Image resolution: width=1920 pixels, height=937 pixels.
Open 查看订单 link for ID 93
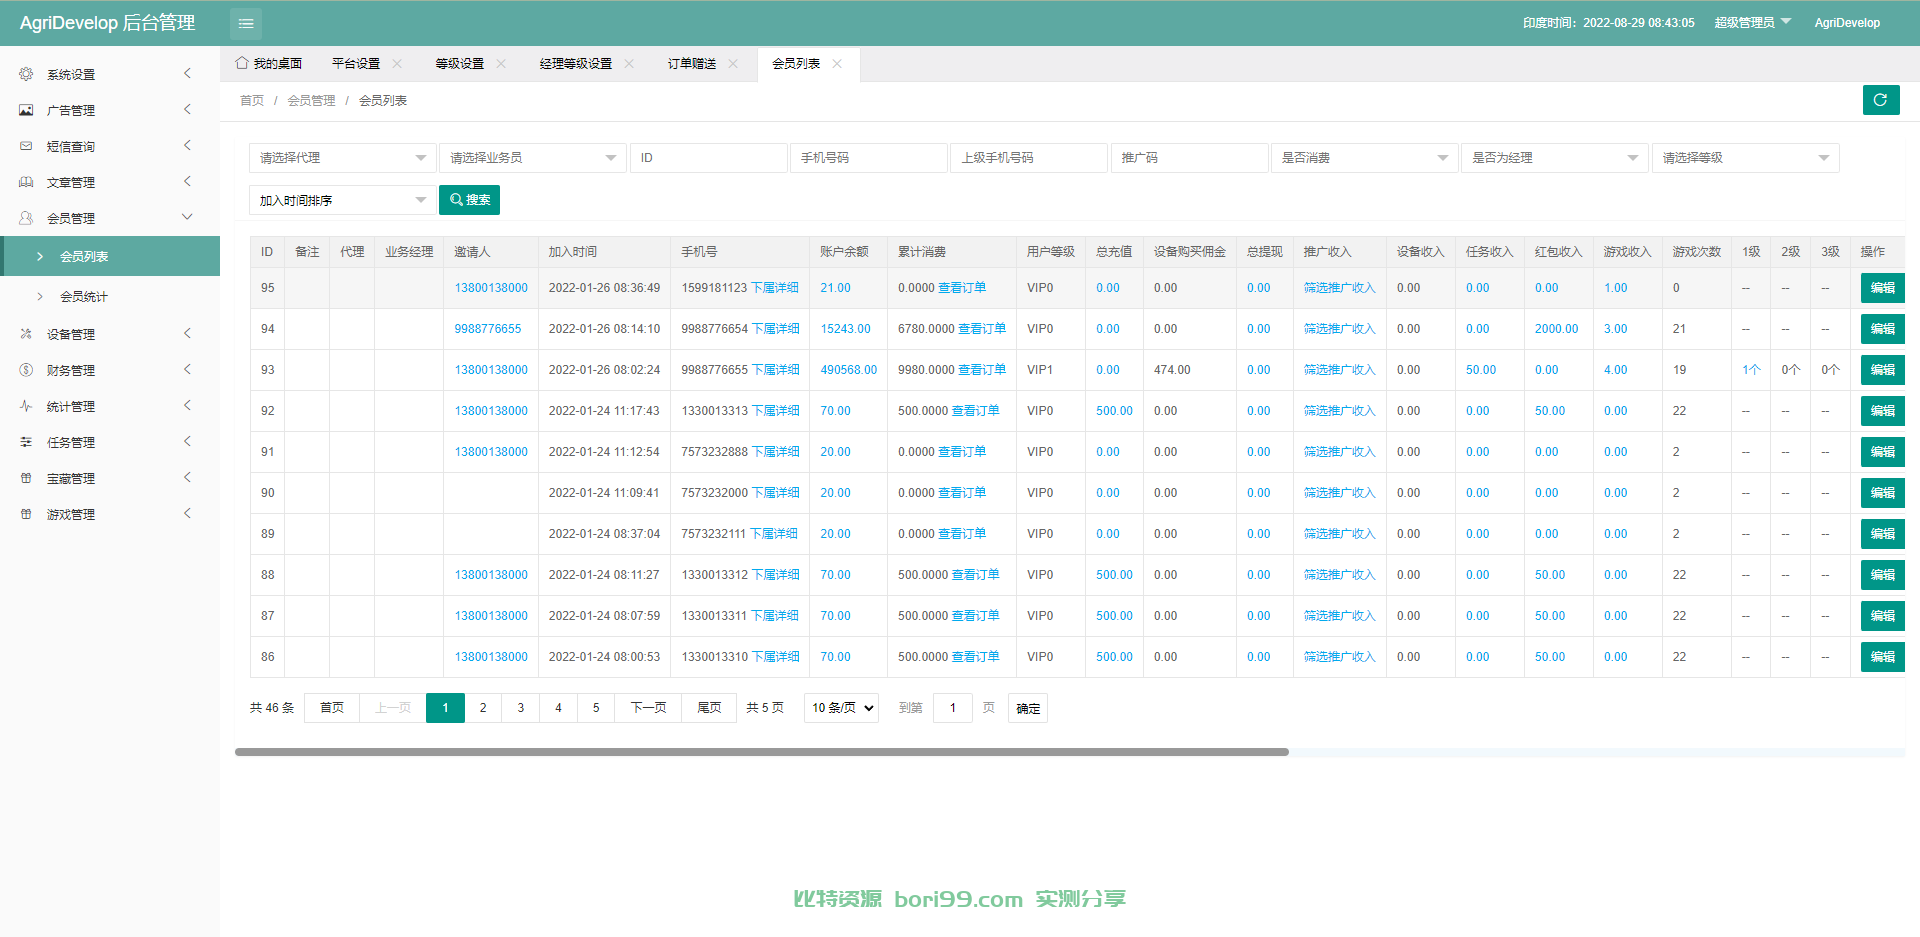click(982, 370)
